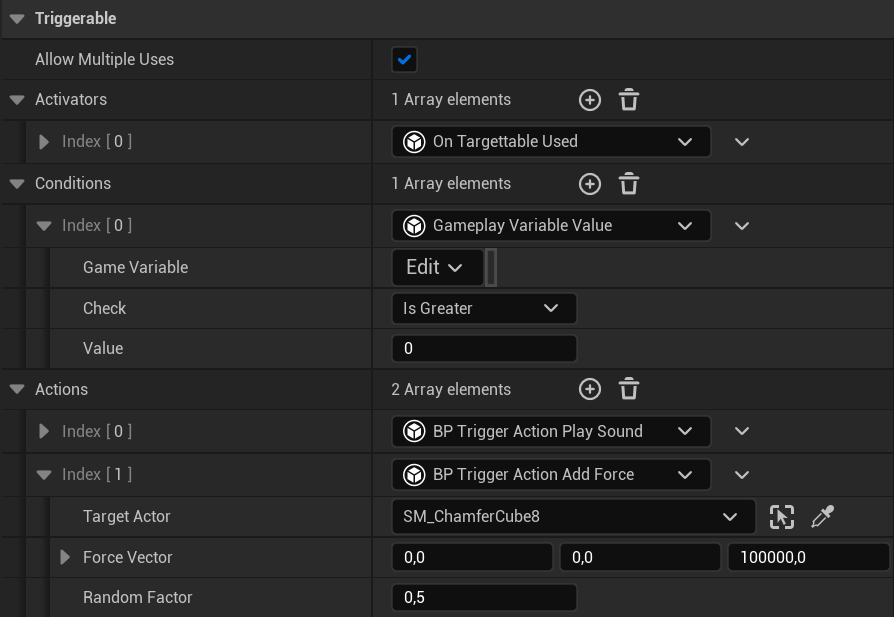This screenshot has height=617, width=894.
Task: Uncheck Allow Multiple Uses checkbox
Action: click(404, 59)
